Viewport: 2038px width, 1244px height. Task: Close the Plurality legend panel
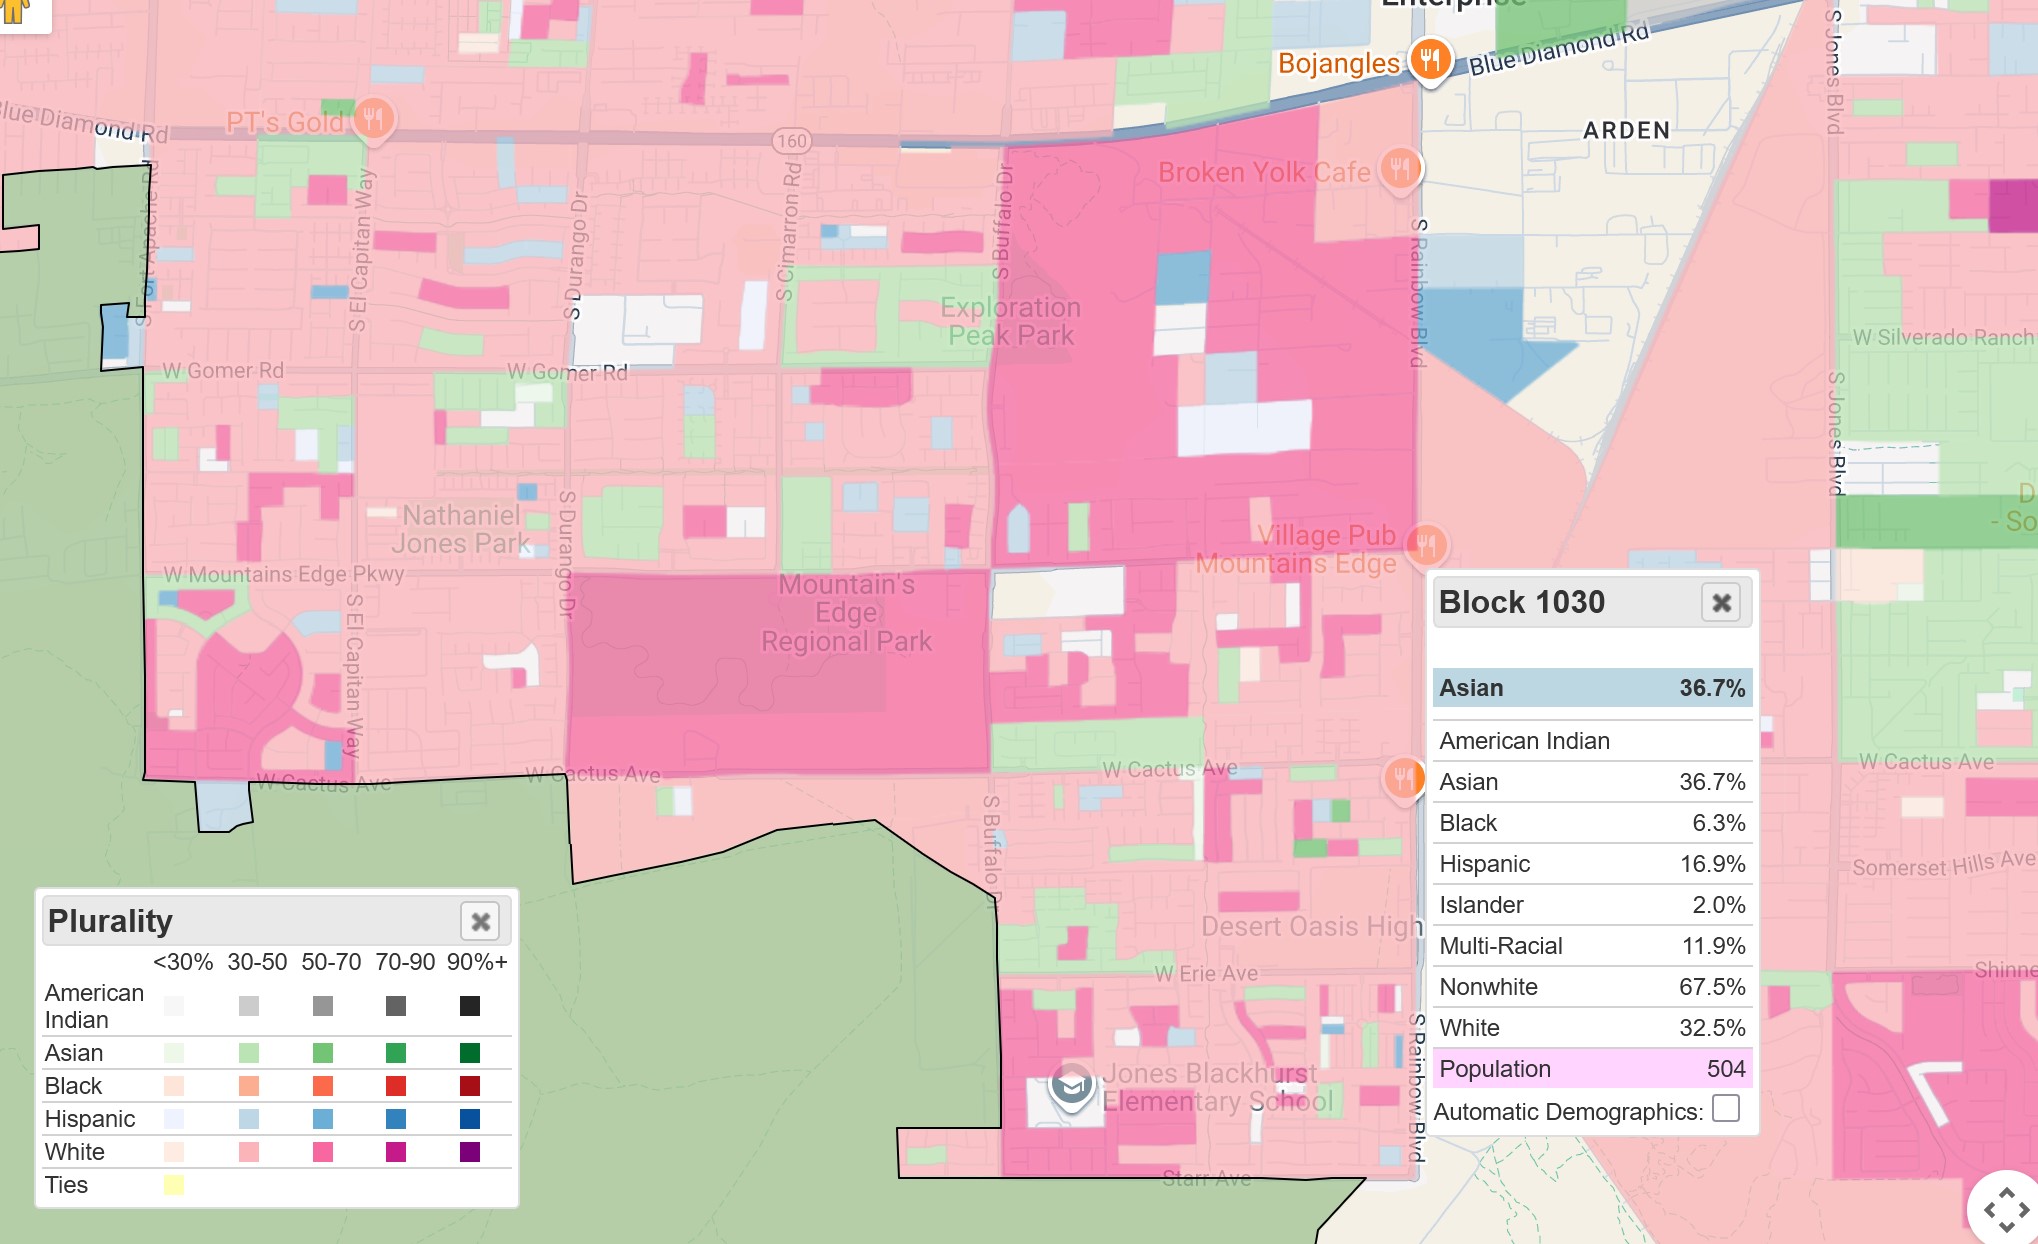(480, 921)
